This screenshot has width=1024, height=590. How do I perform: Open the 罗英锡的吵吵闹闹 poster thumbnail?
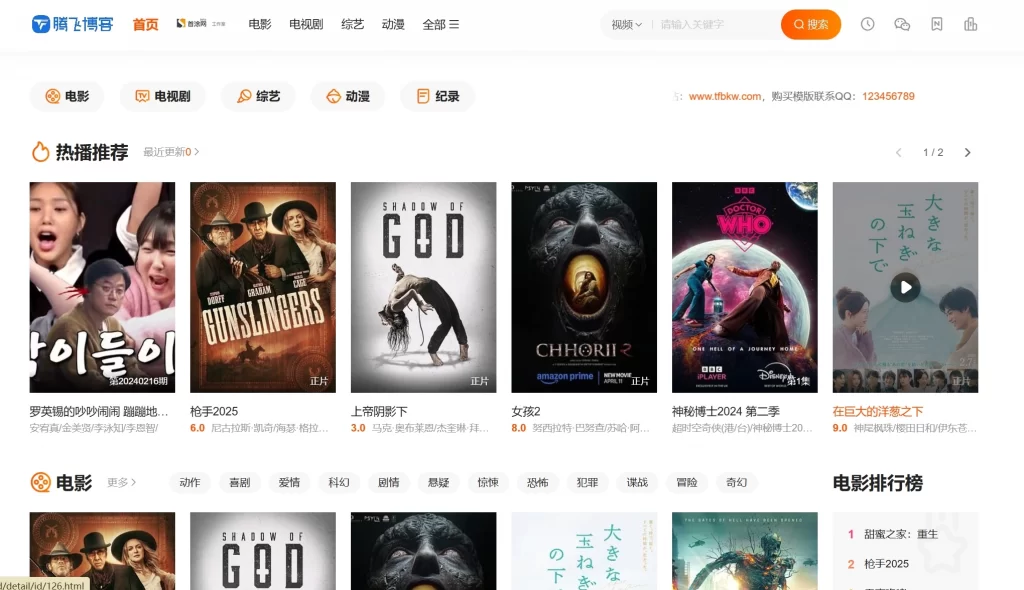tap(102, 287)
